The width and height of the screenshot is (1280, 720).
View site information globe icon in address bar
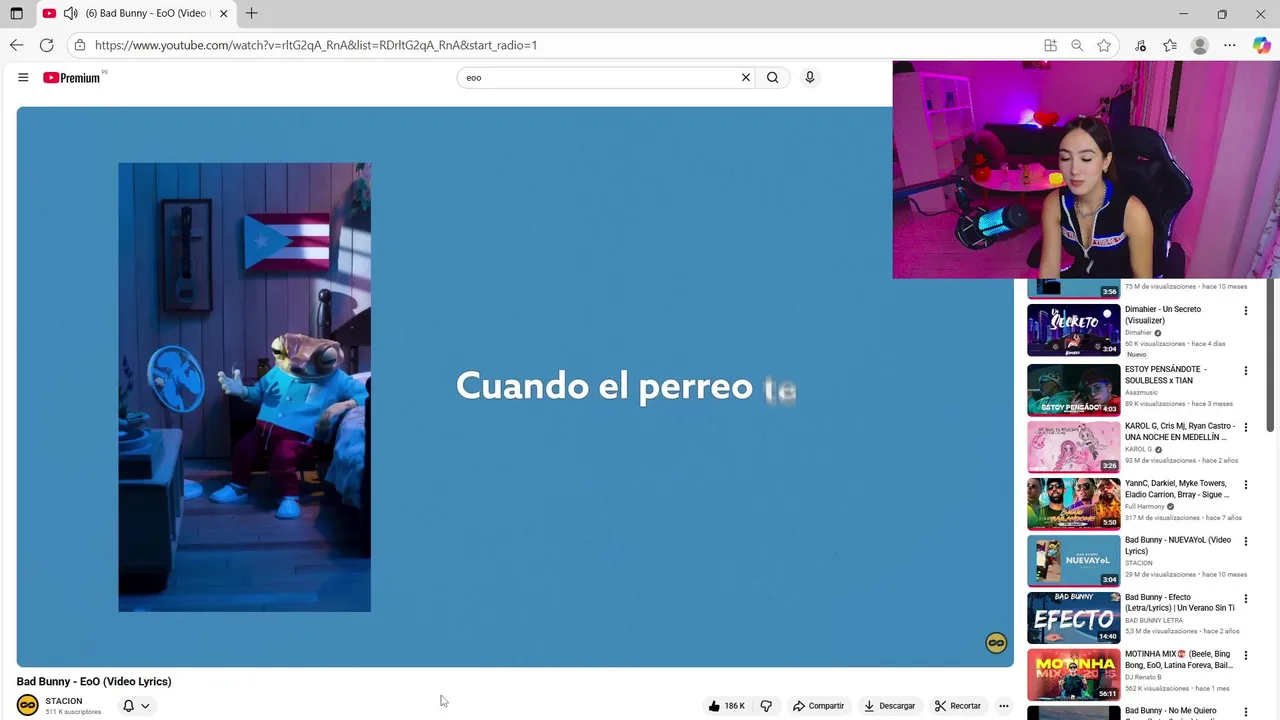tap(80, 45)
